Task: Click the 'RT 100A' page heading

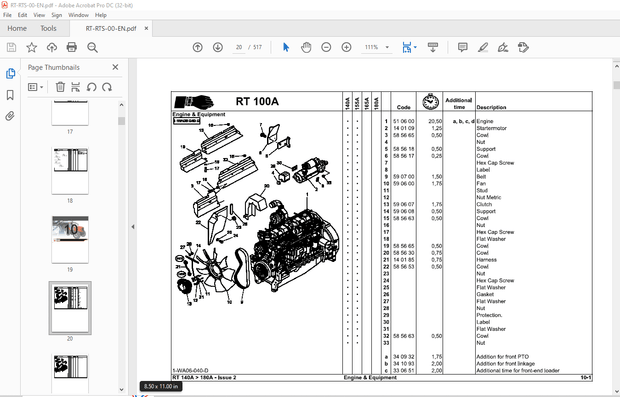Action: coord(257,102)
